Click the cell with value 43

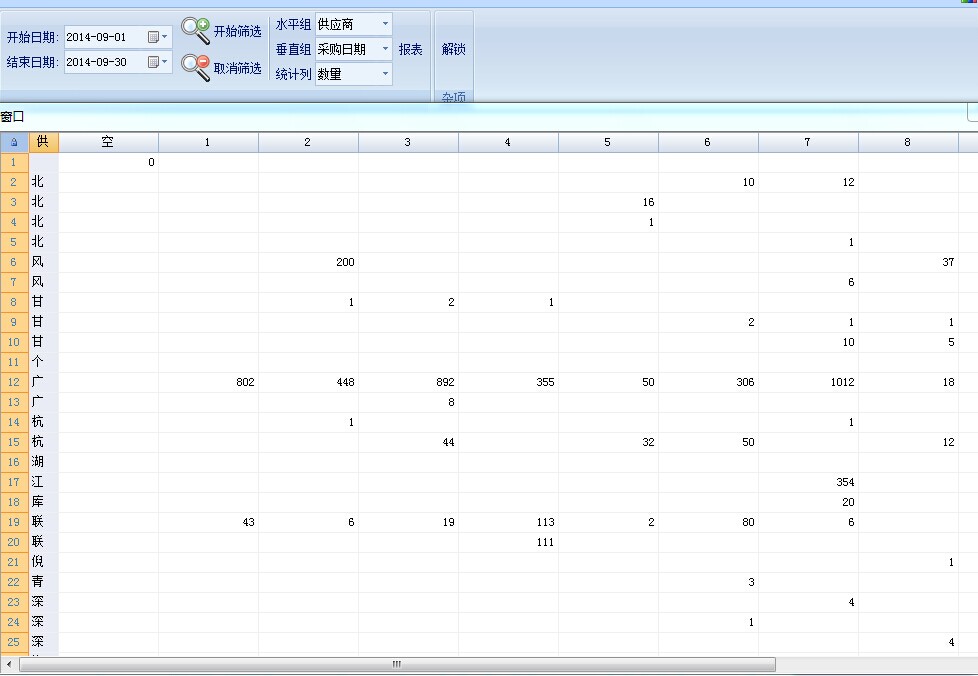[x=208, y=523]
